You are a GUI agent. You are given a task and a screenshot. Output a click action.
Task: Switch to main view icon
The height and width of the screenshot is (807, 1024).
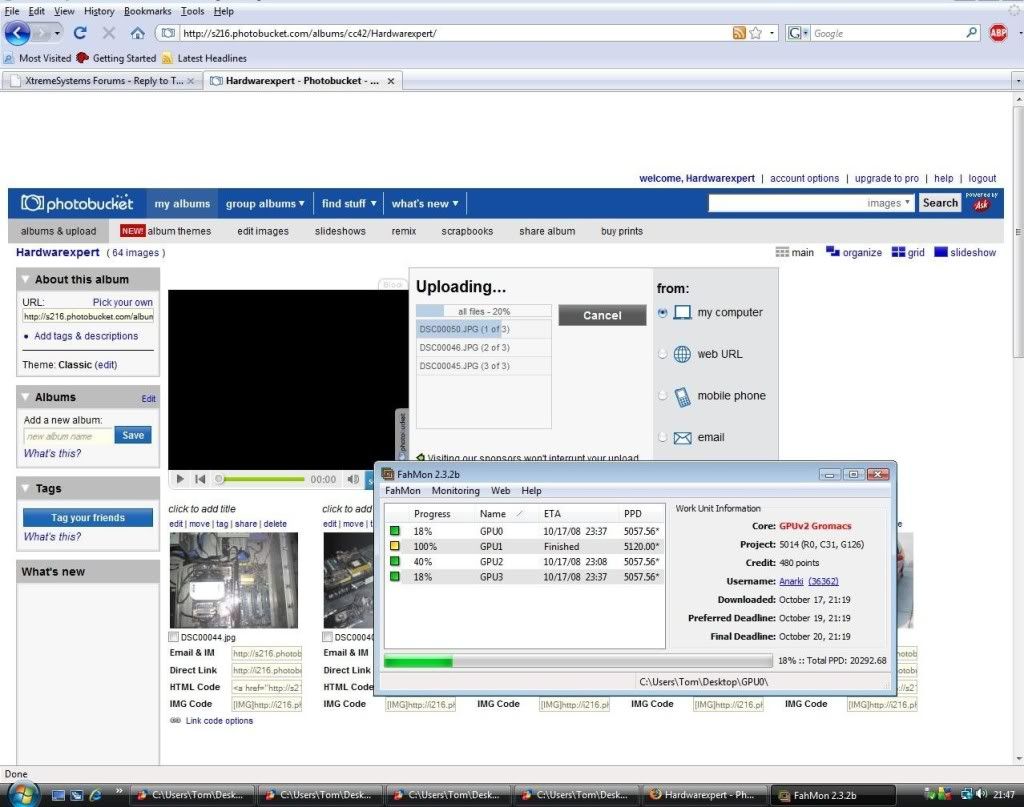[782, 252]
